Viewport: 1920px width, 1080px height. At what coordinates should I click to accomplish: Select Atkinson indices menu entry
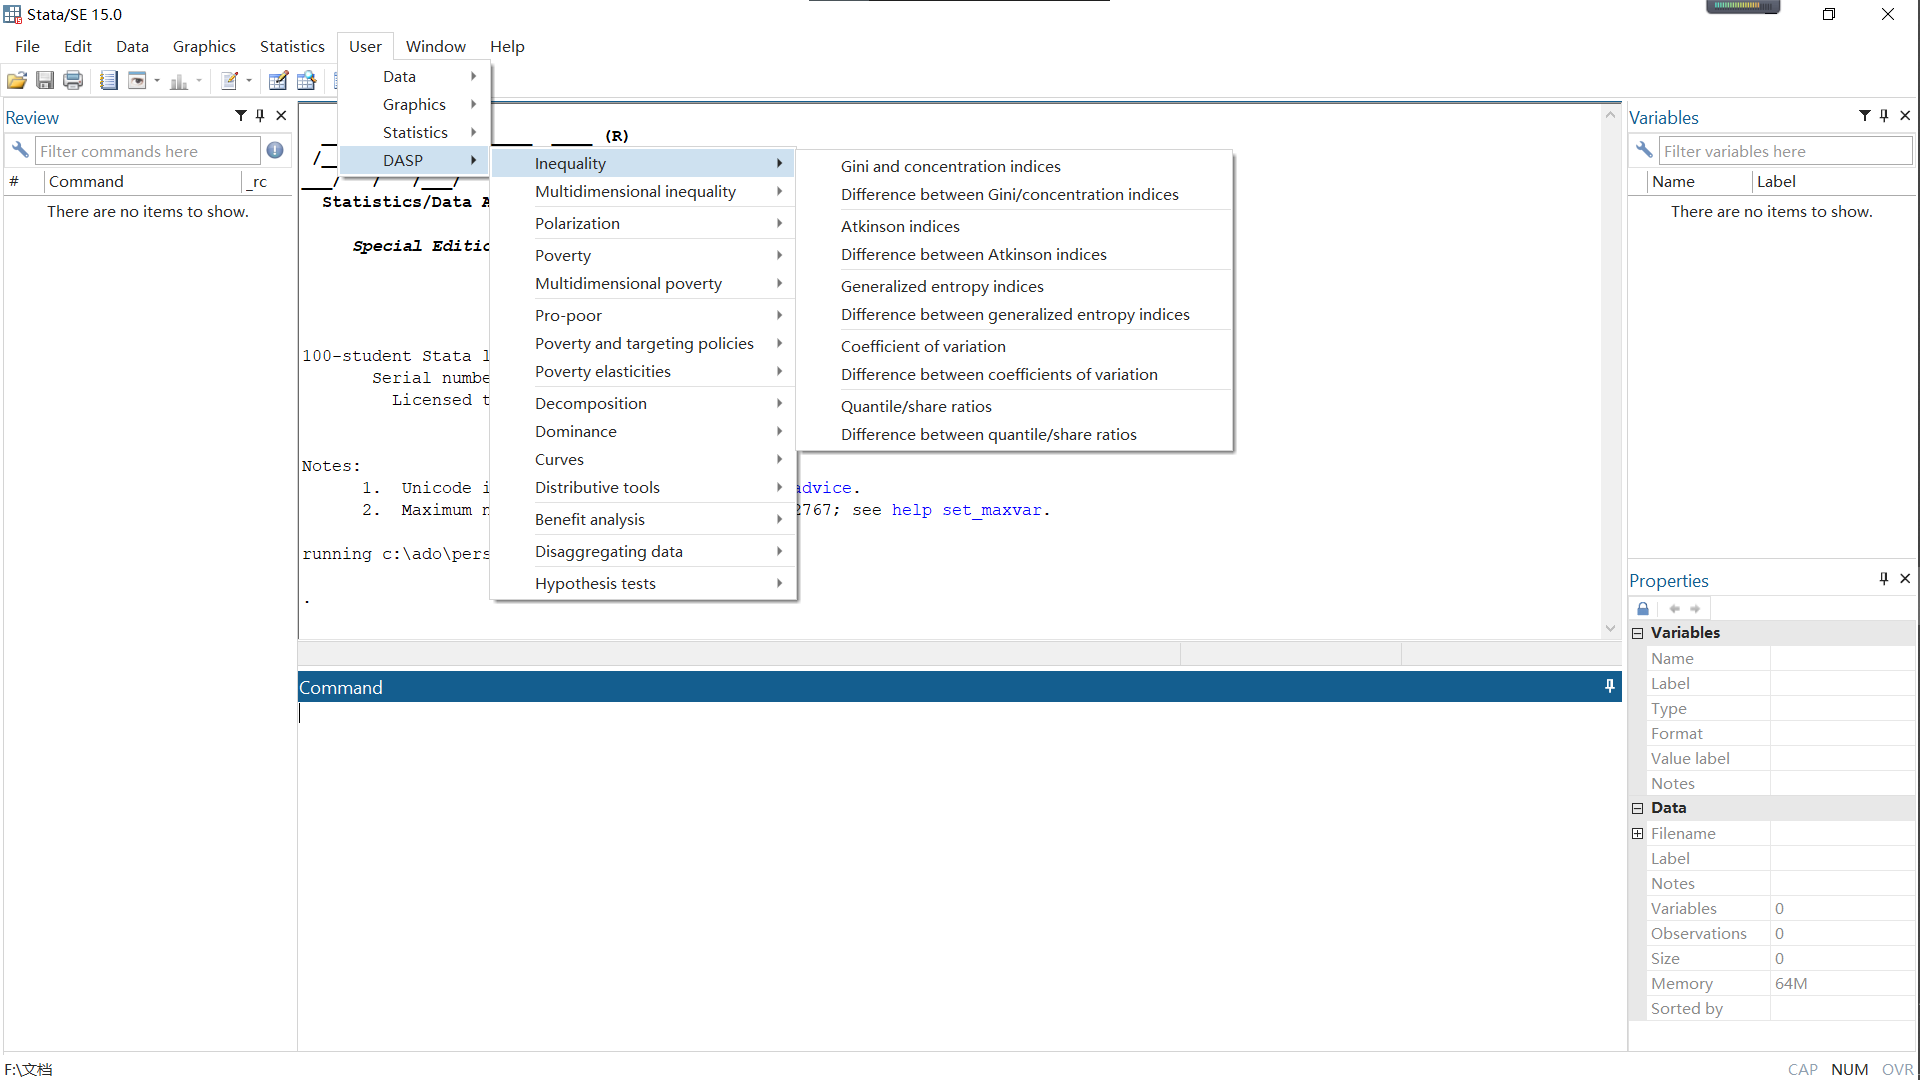click(900, 226)
